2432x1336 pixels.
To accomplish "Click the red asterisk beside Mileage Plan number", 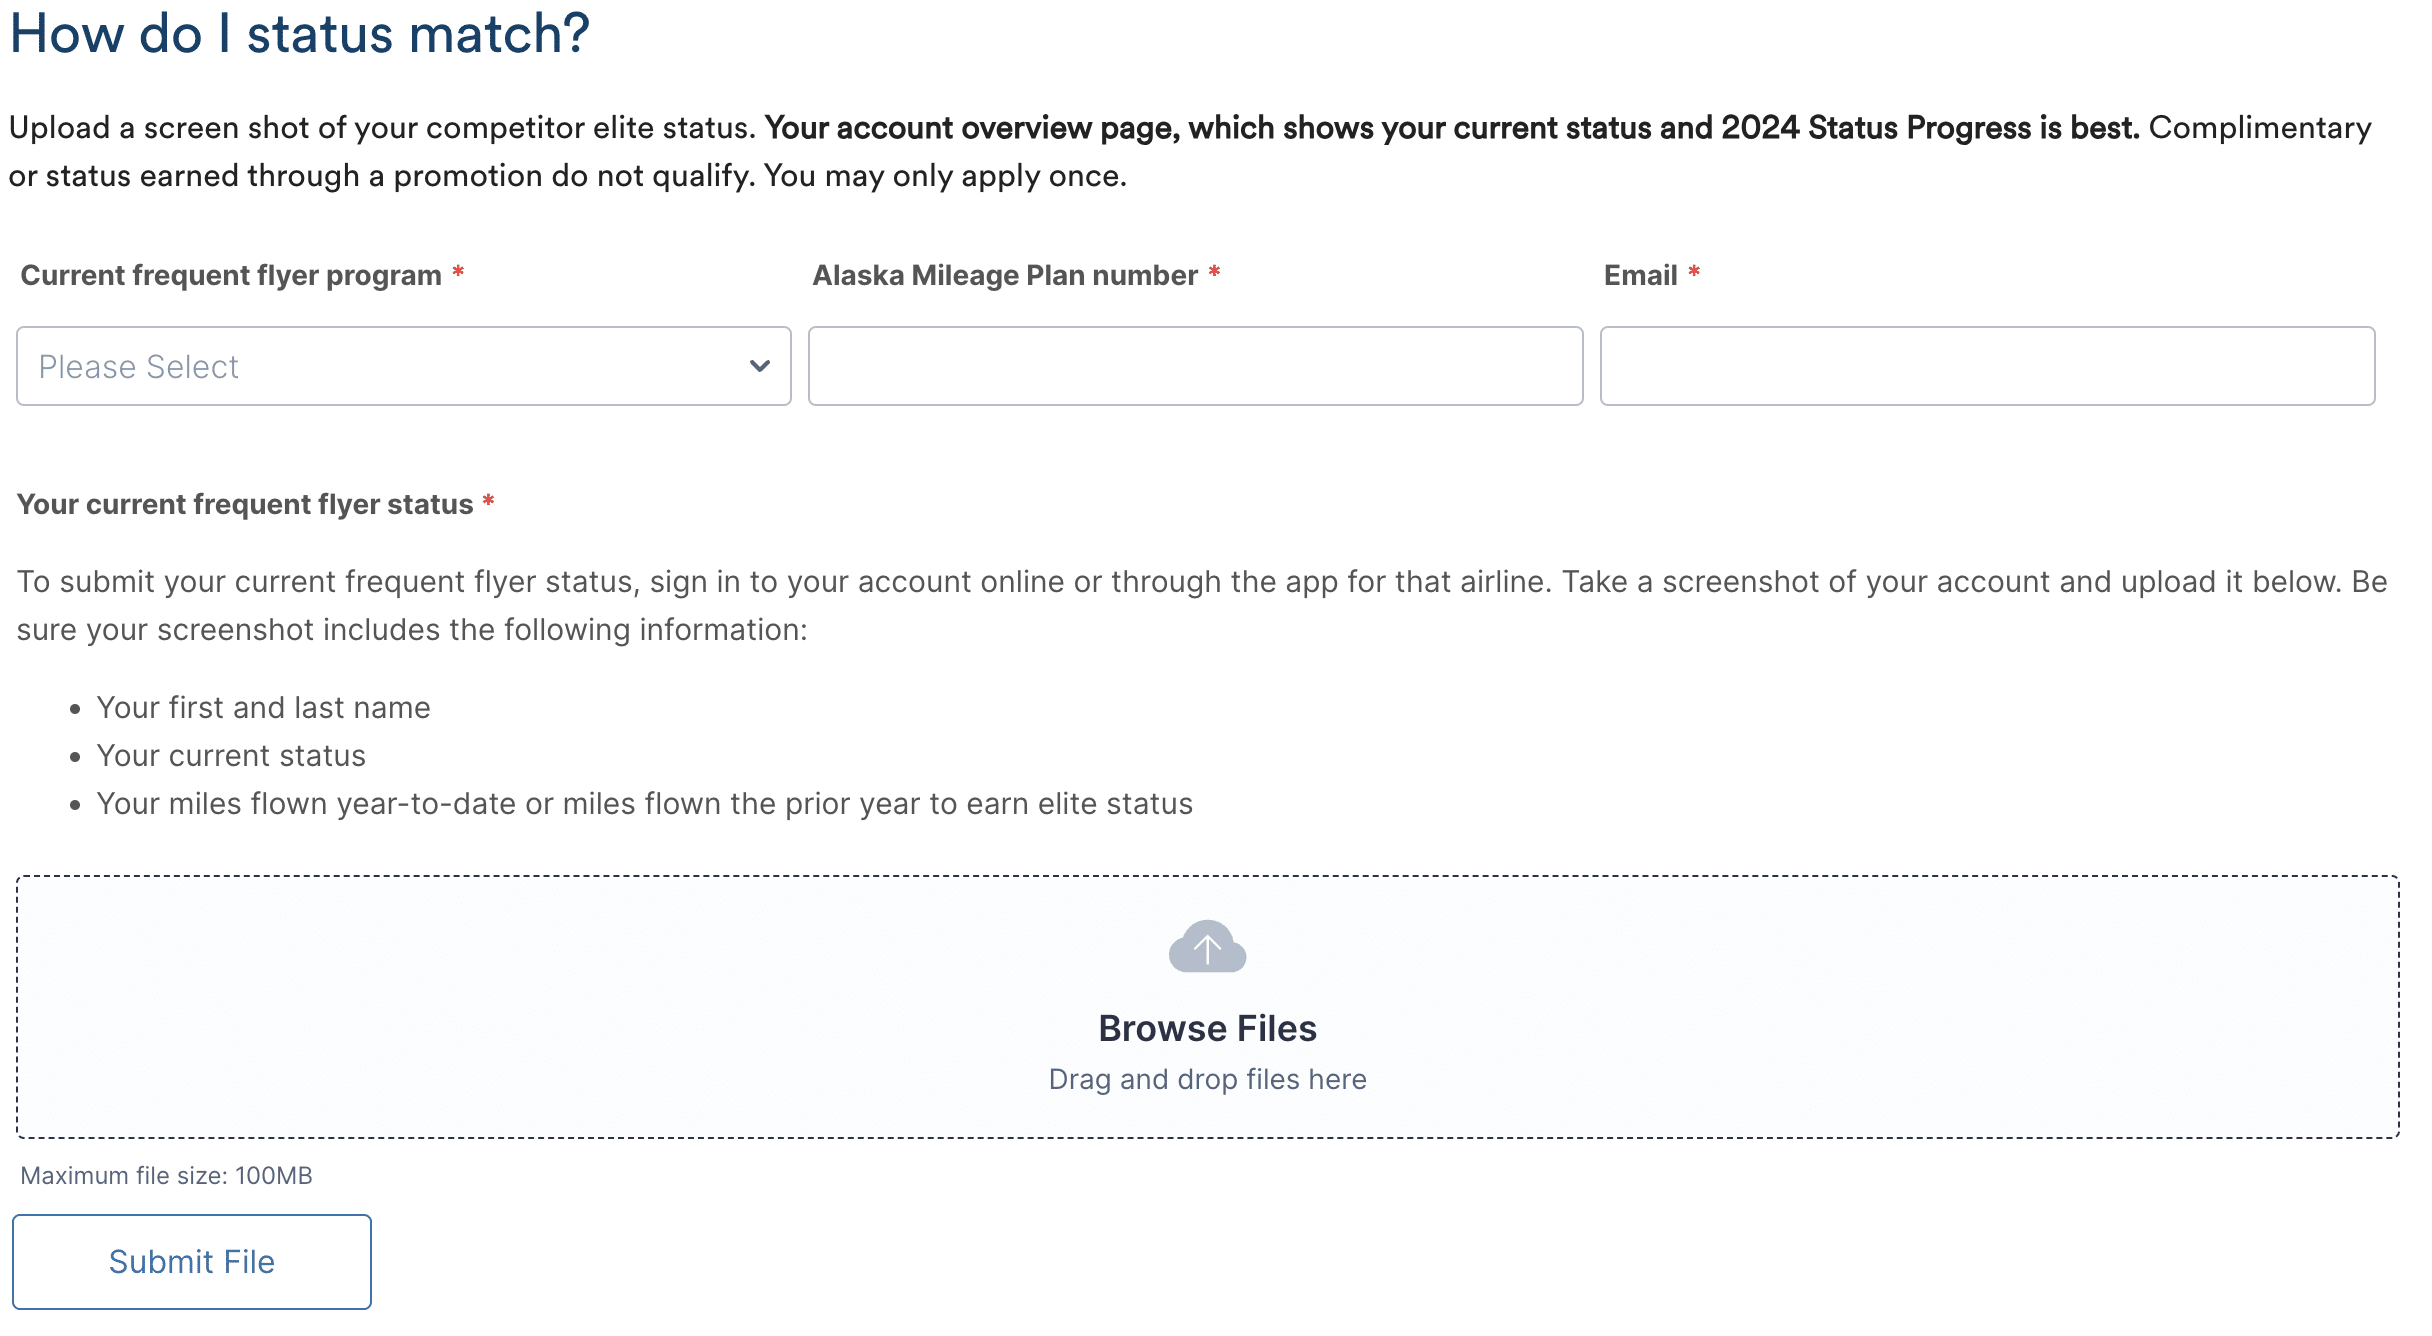I will click(x=1214, y=272).
